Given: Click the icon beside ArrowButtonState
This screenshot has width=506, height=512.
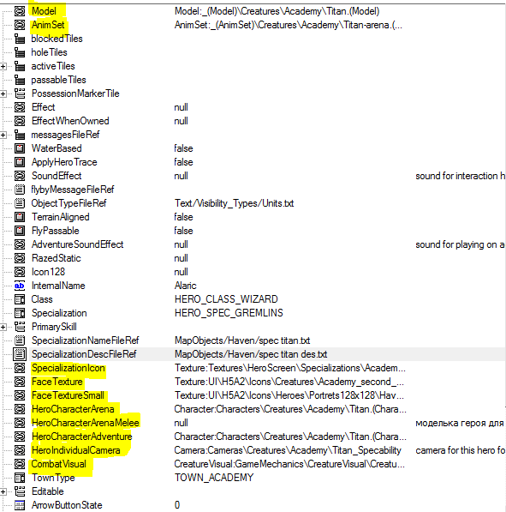Looking at the screenshot, I should [20, 505].
